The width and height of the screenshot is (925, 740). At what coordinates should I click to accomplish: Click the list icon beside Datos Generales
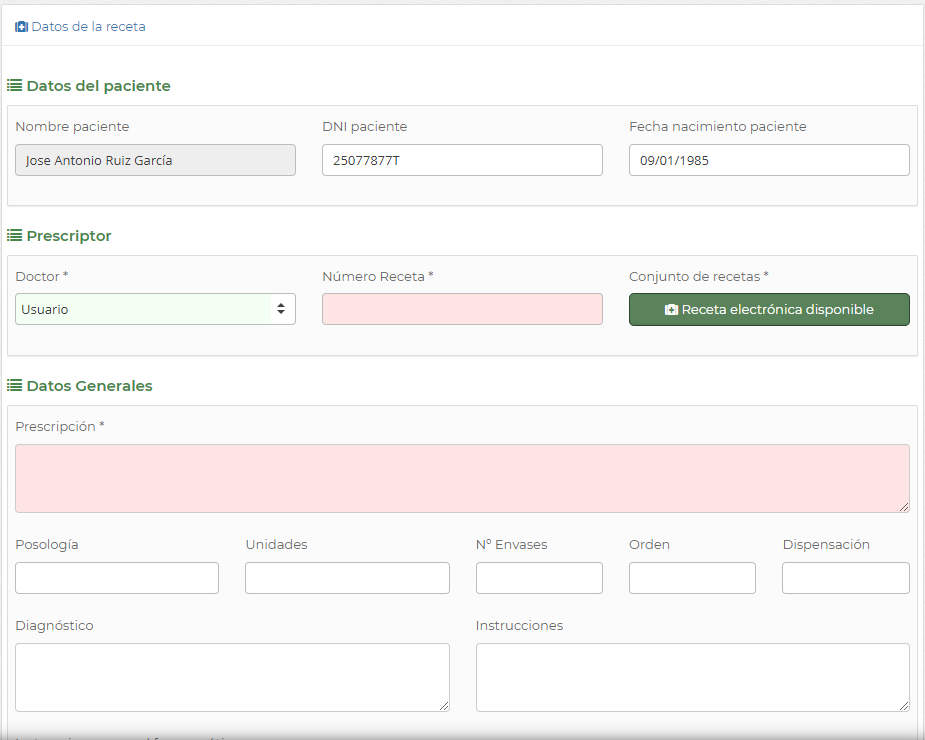coord(15,386)
